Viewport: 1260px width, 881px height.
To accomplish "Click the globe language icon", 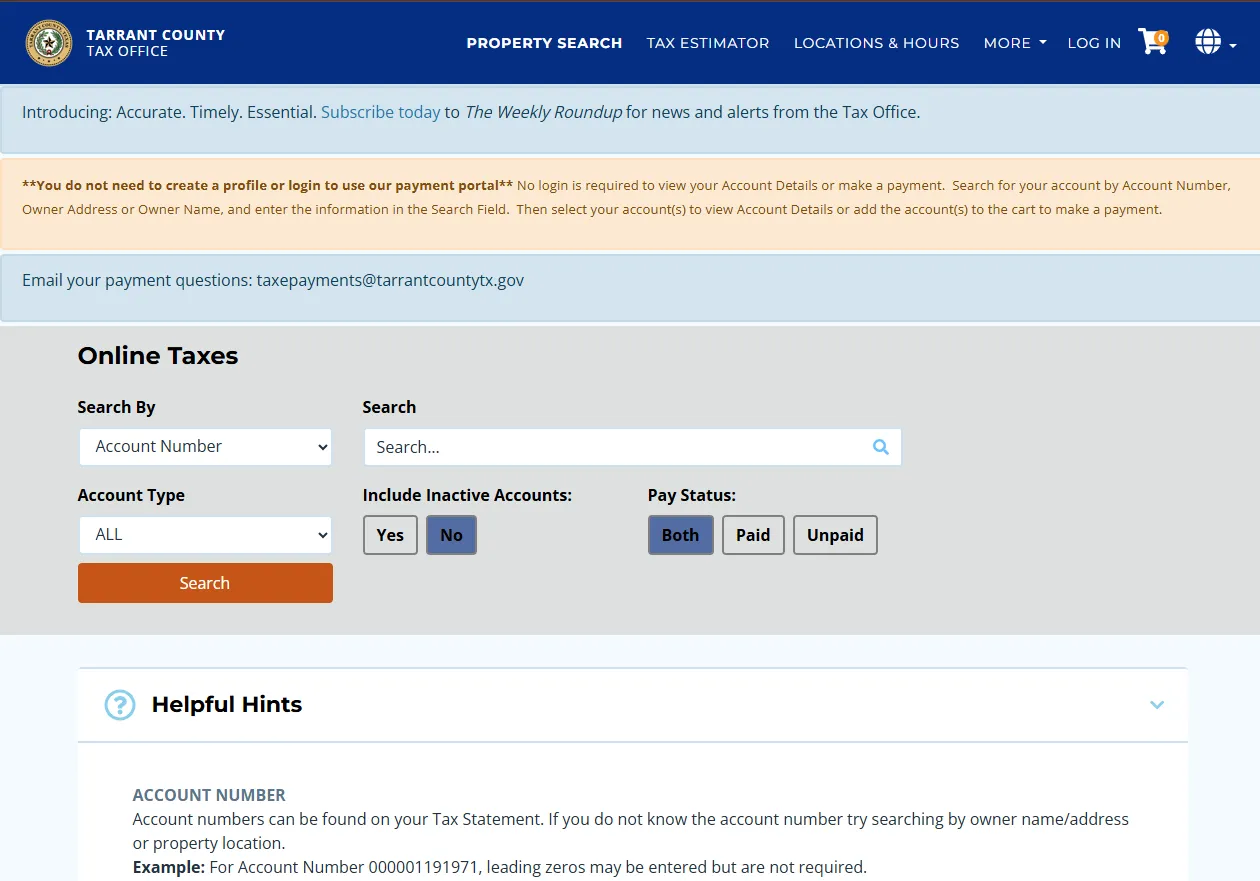I will click(x=1208, y=42).
